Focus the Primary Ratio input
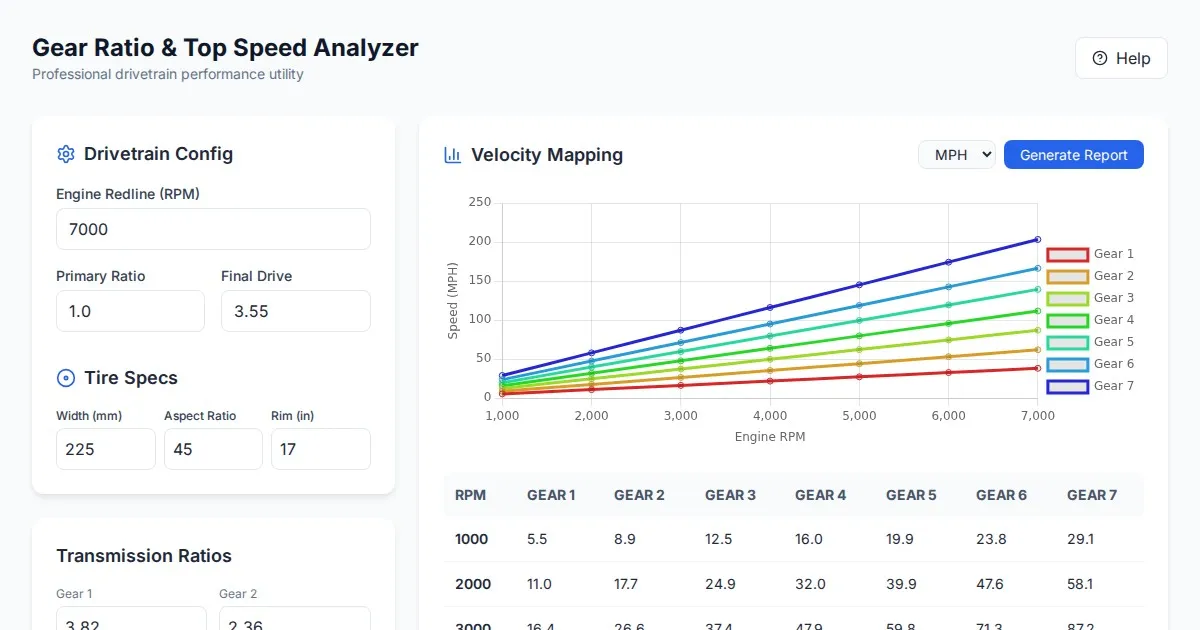Viewport: 1200px width, 630px height. [x=130, y=311]
